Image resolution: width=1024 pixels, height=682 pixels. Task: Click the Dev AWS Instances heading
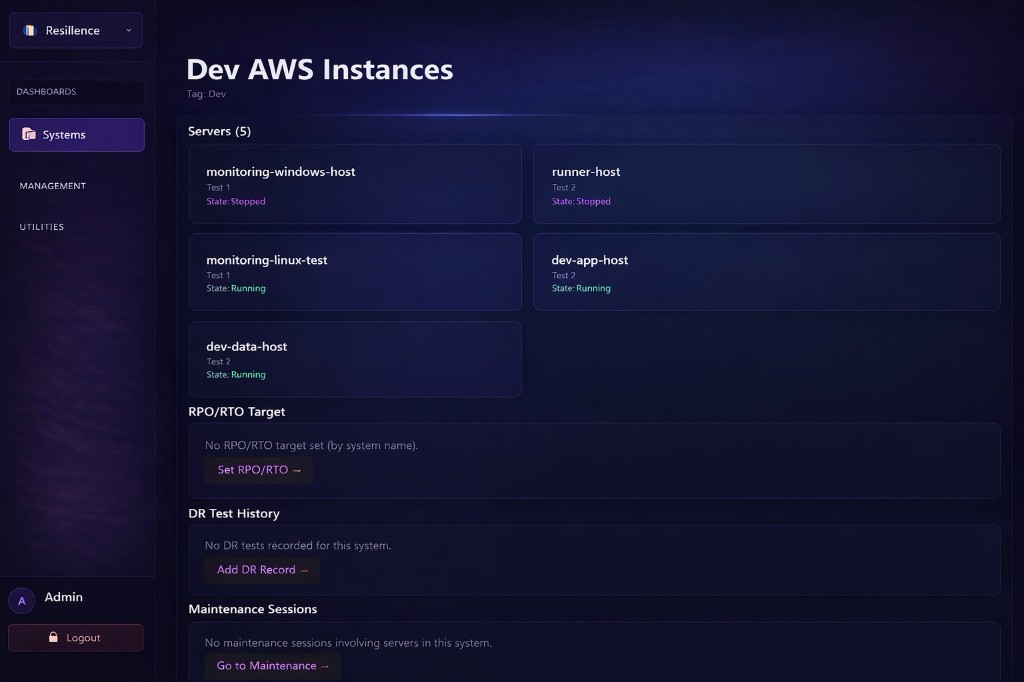click(320, 69)
